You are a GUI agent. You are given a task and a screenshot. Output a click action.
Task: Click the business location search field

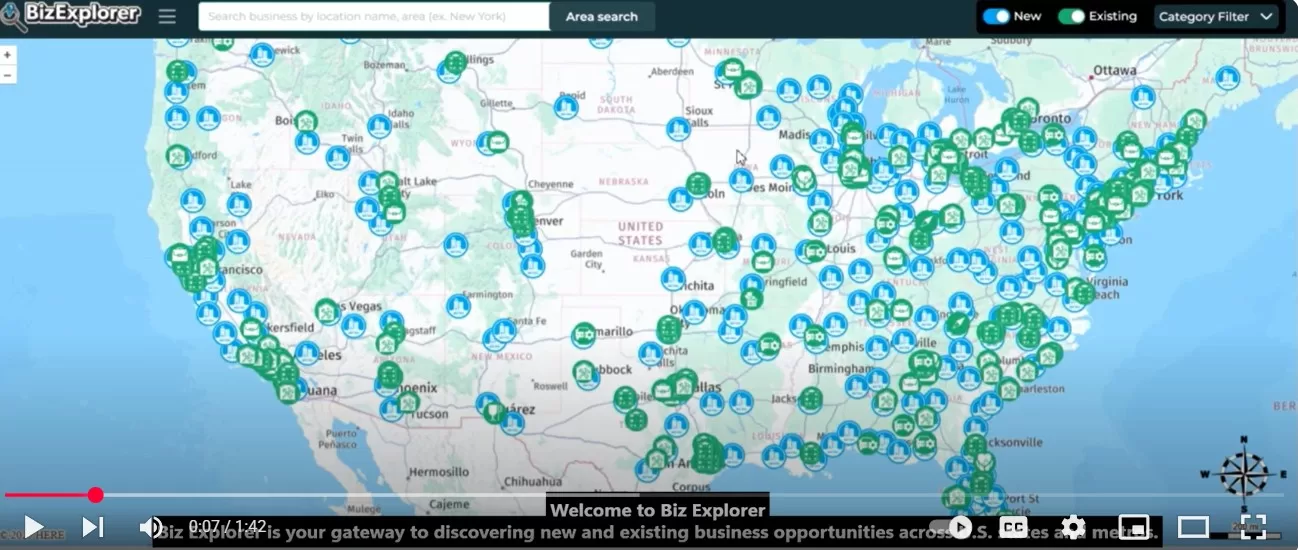(373, 17)
